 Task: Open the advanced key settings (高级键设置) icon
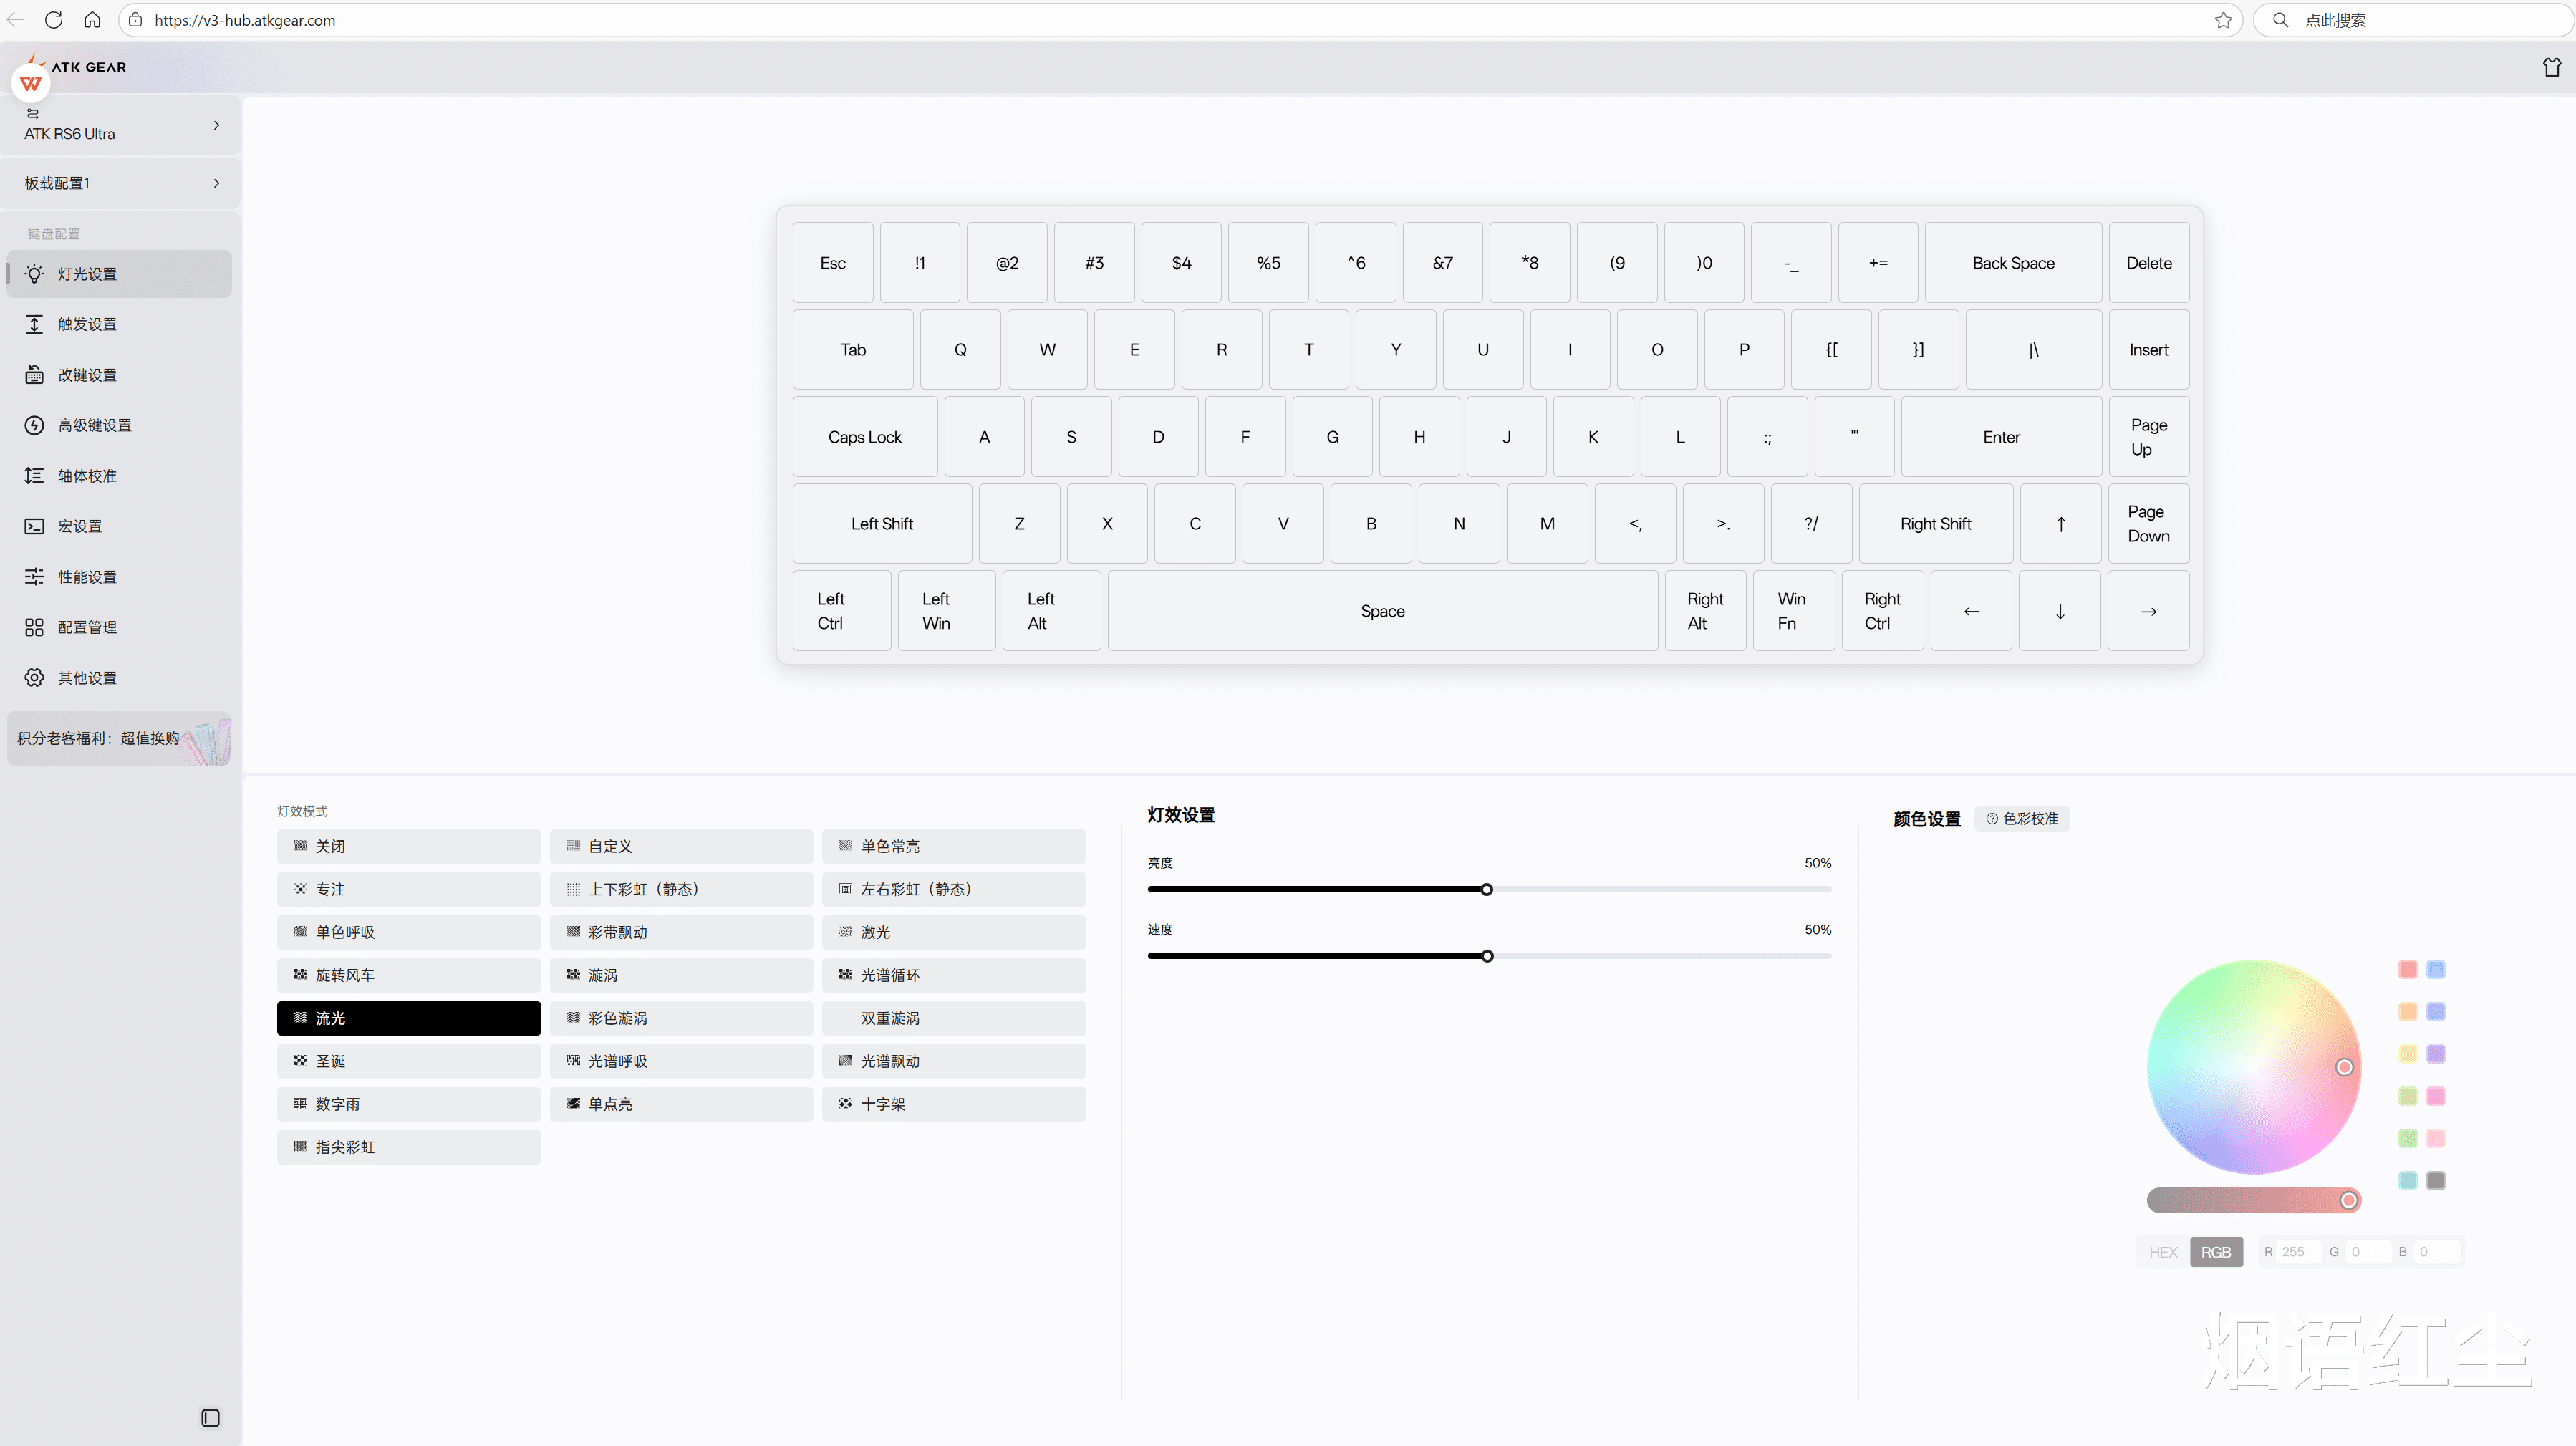tap(34, 425)
